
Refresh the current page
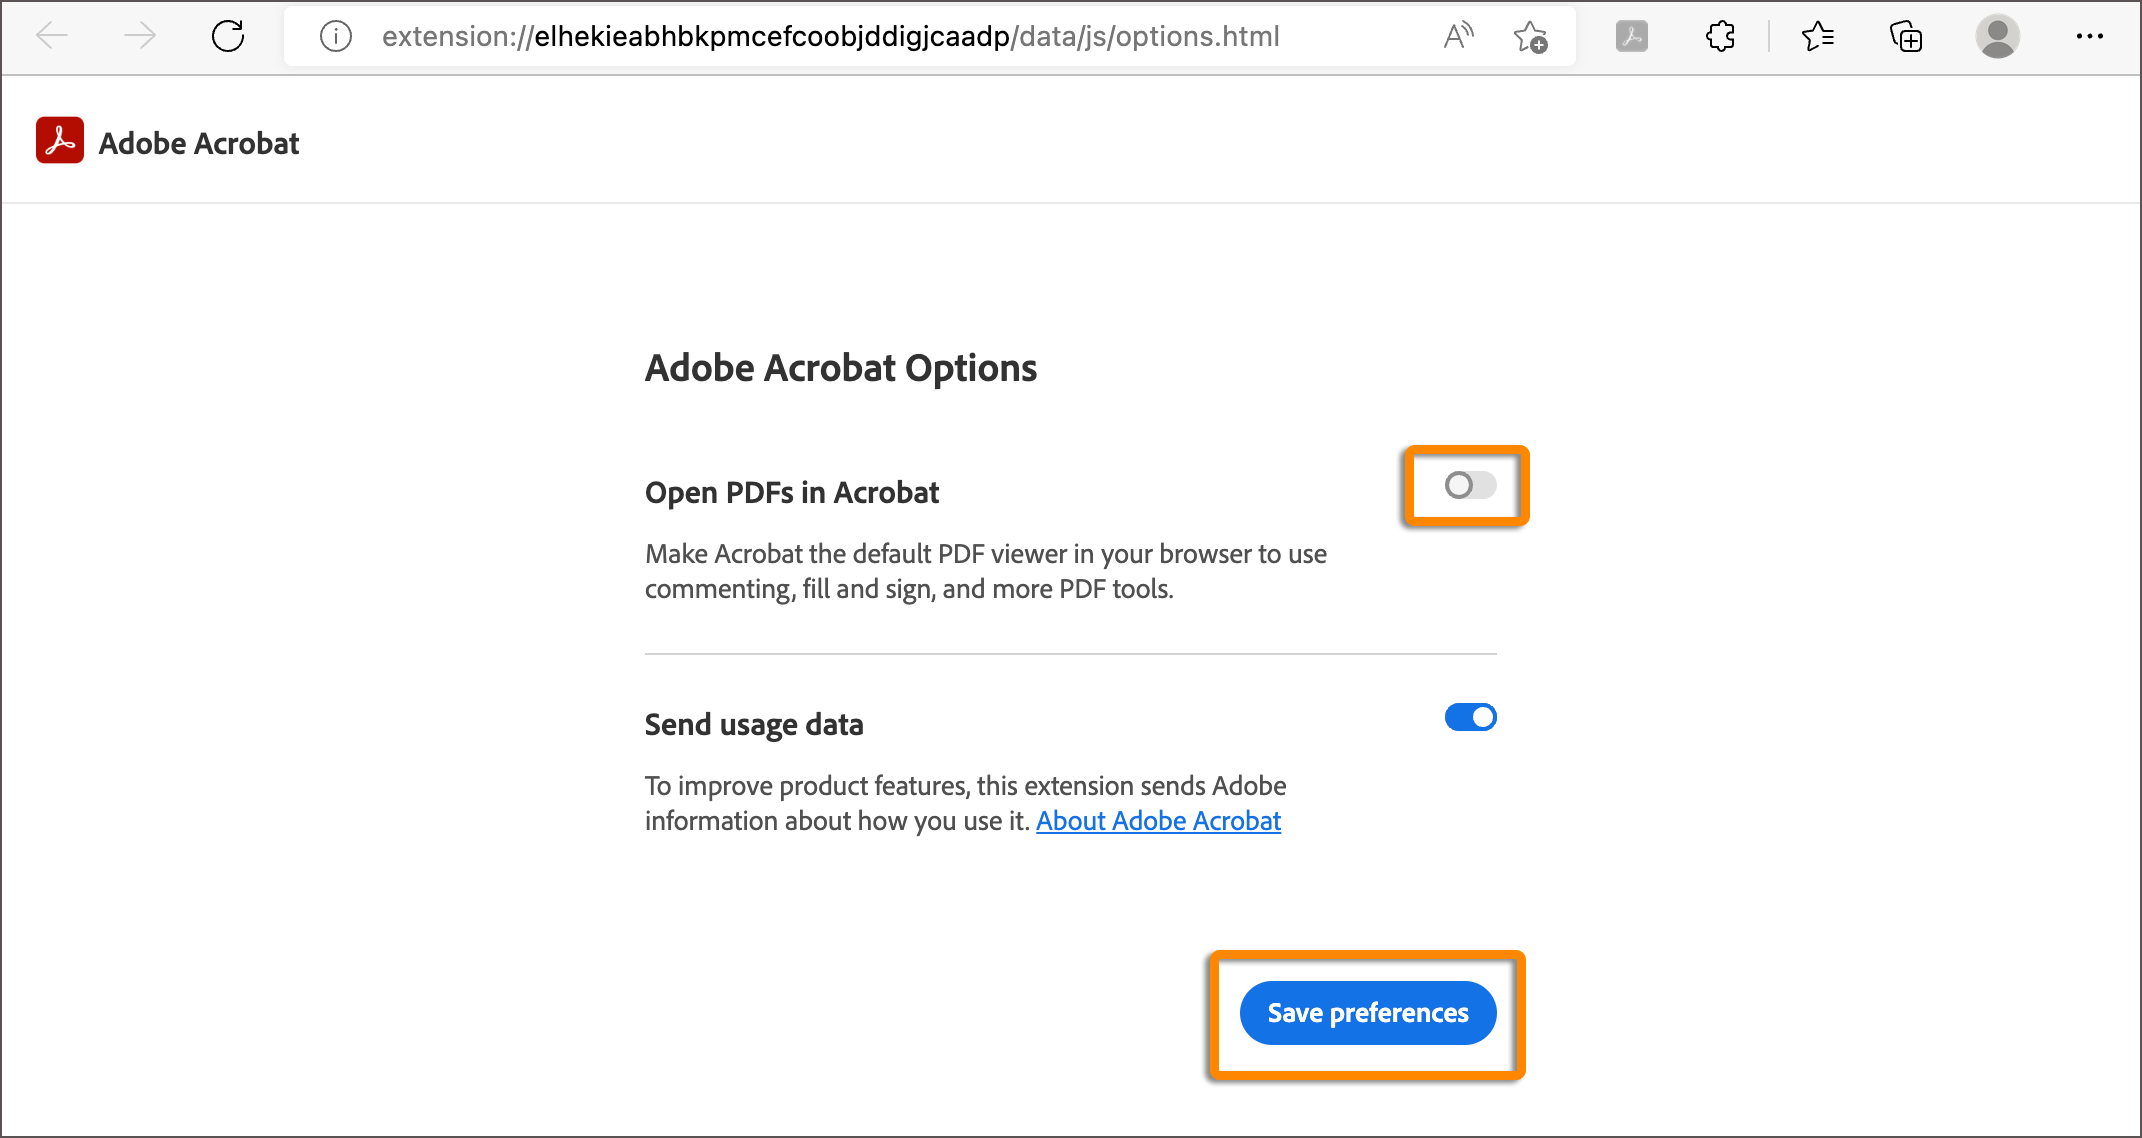[227, 36]
